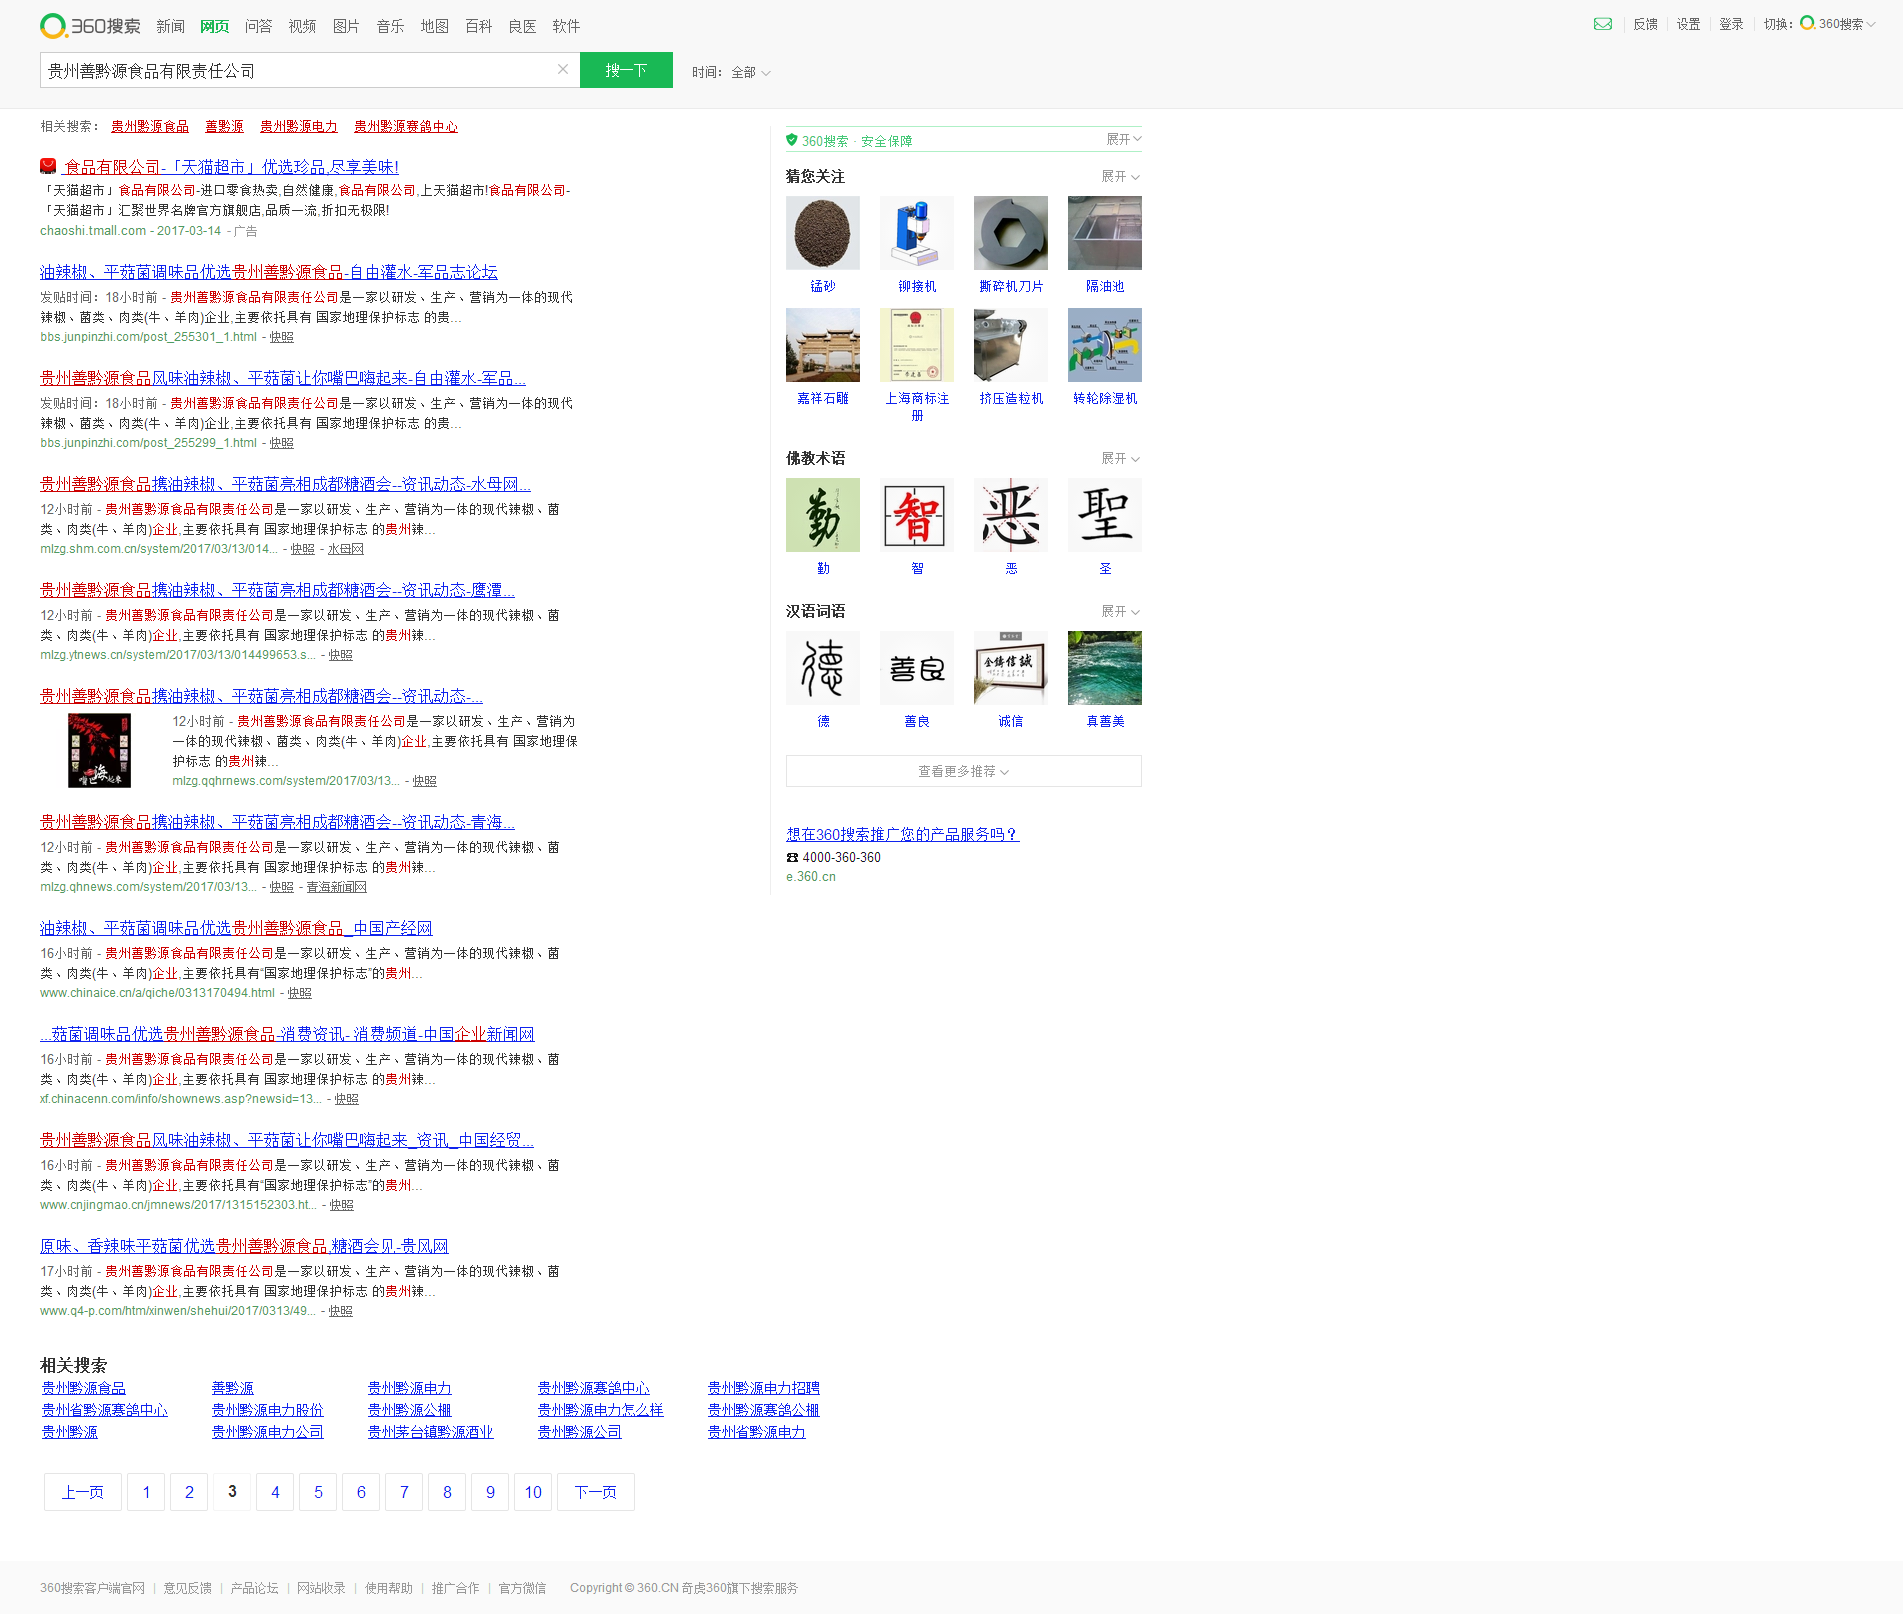
Task: Switch to the 图片 tab
Action: [346, 26]
